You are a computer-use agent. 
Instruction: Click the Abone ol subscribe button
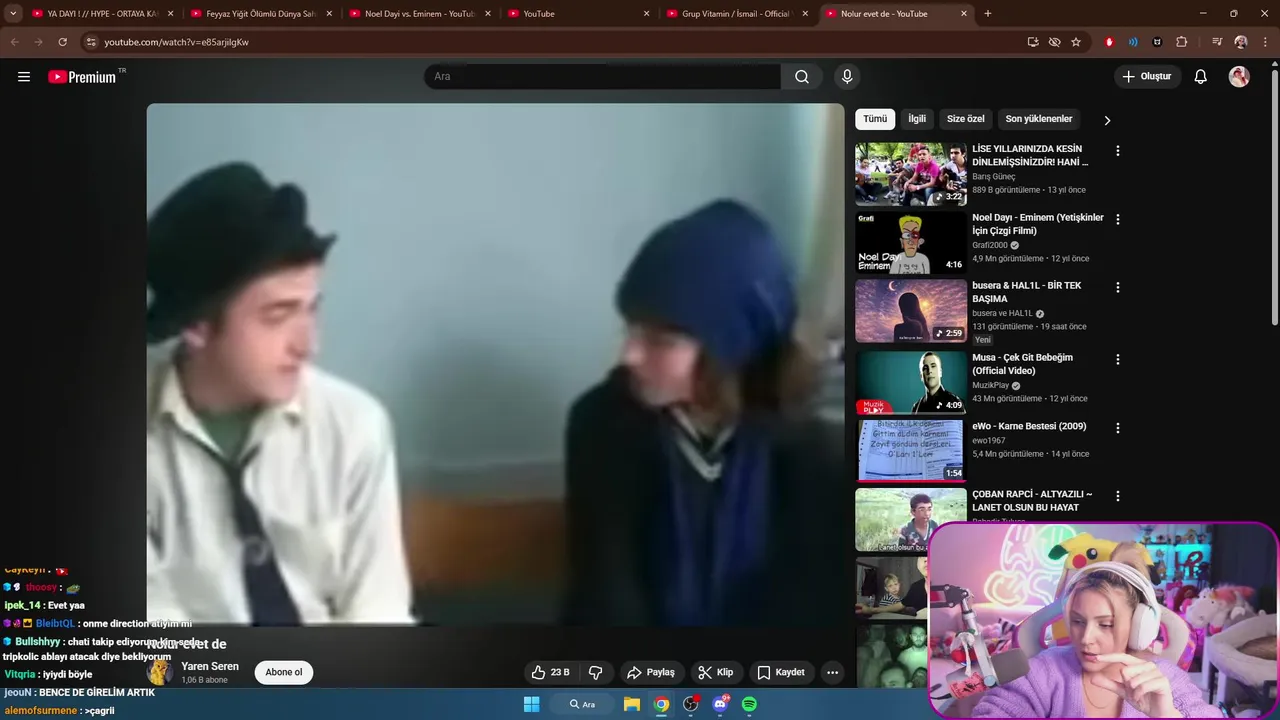(284, 672)
